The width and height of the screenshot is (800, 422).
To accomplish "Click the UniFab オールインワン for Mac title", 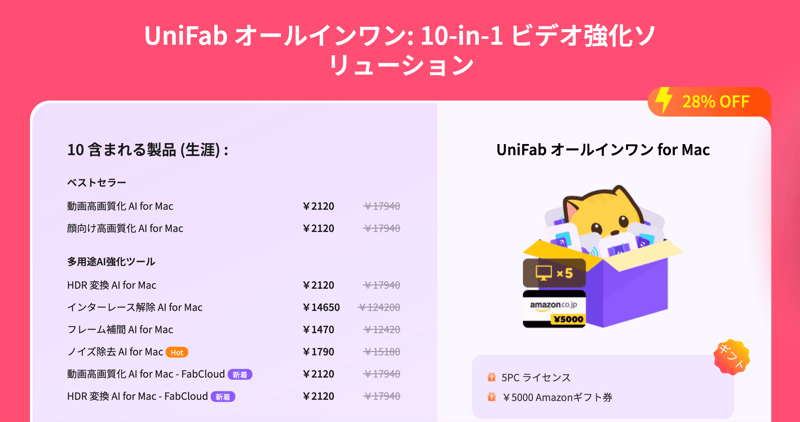I will pos(603,150).
